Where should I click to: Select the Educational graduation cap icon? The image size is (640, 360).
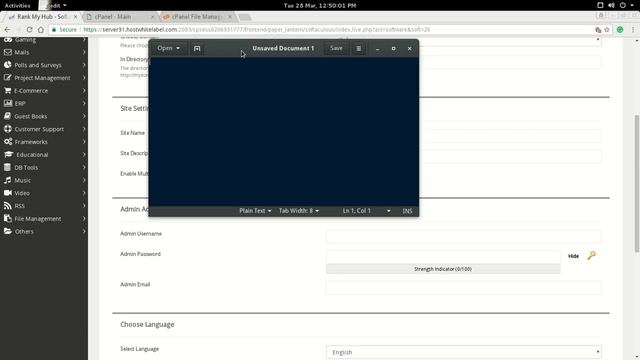8,154
